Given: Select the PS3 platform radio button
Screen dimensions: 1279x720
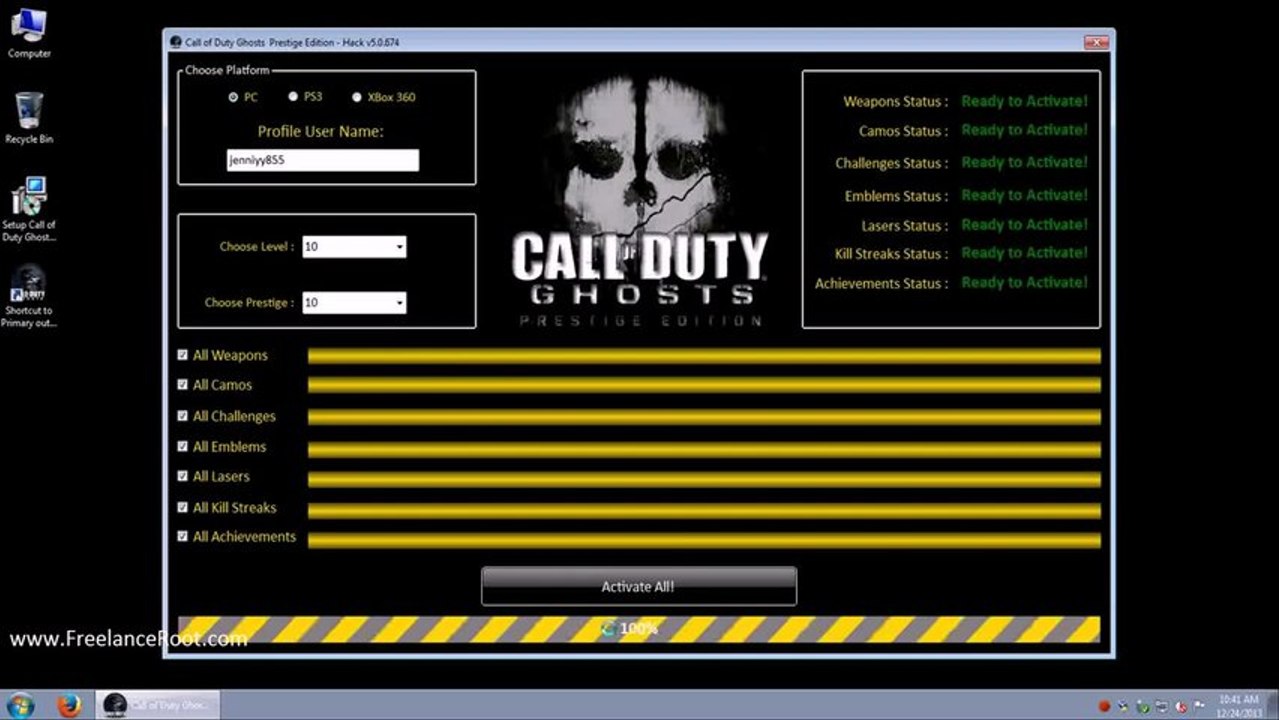Looking at the screenshot, I should point(293,97).
